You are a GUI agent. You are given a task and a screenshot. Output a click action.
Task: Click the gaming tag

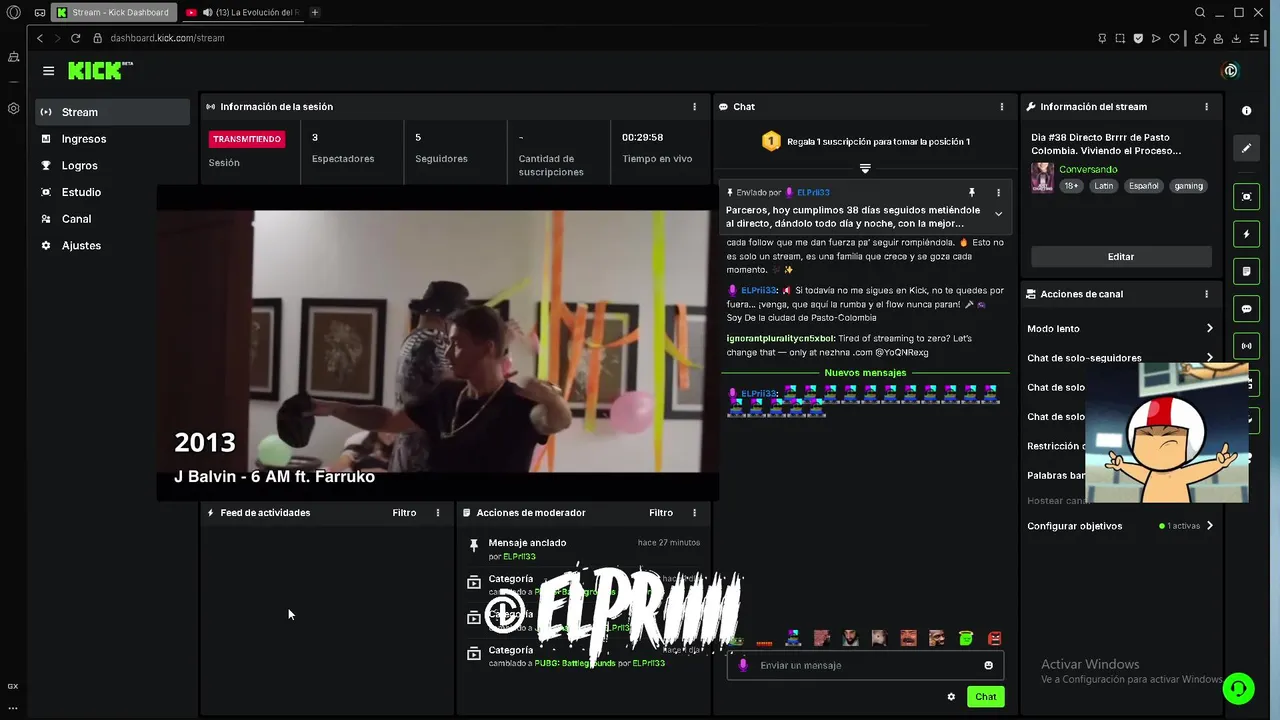(1188, 186)
